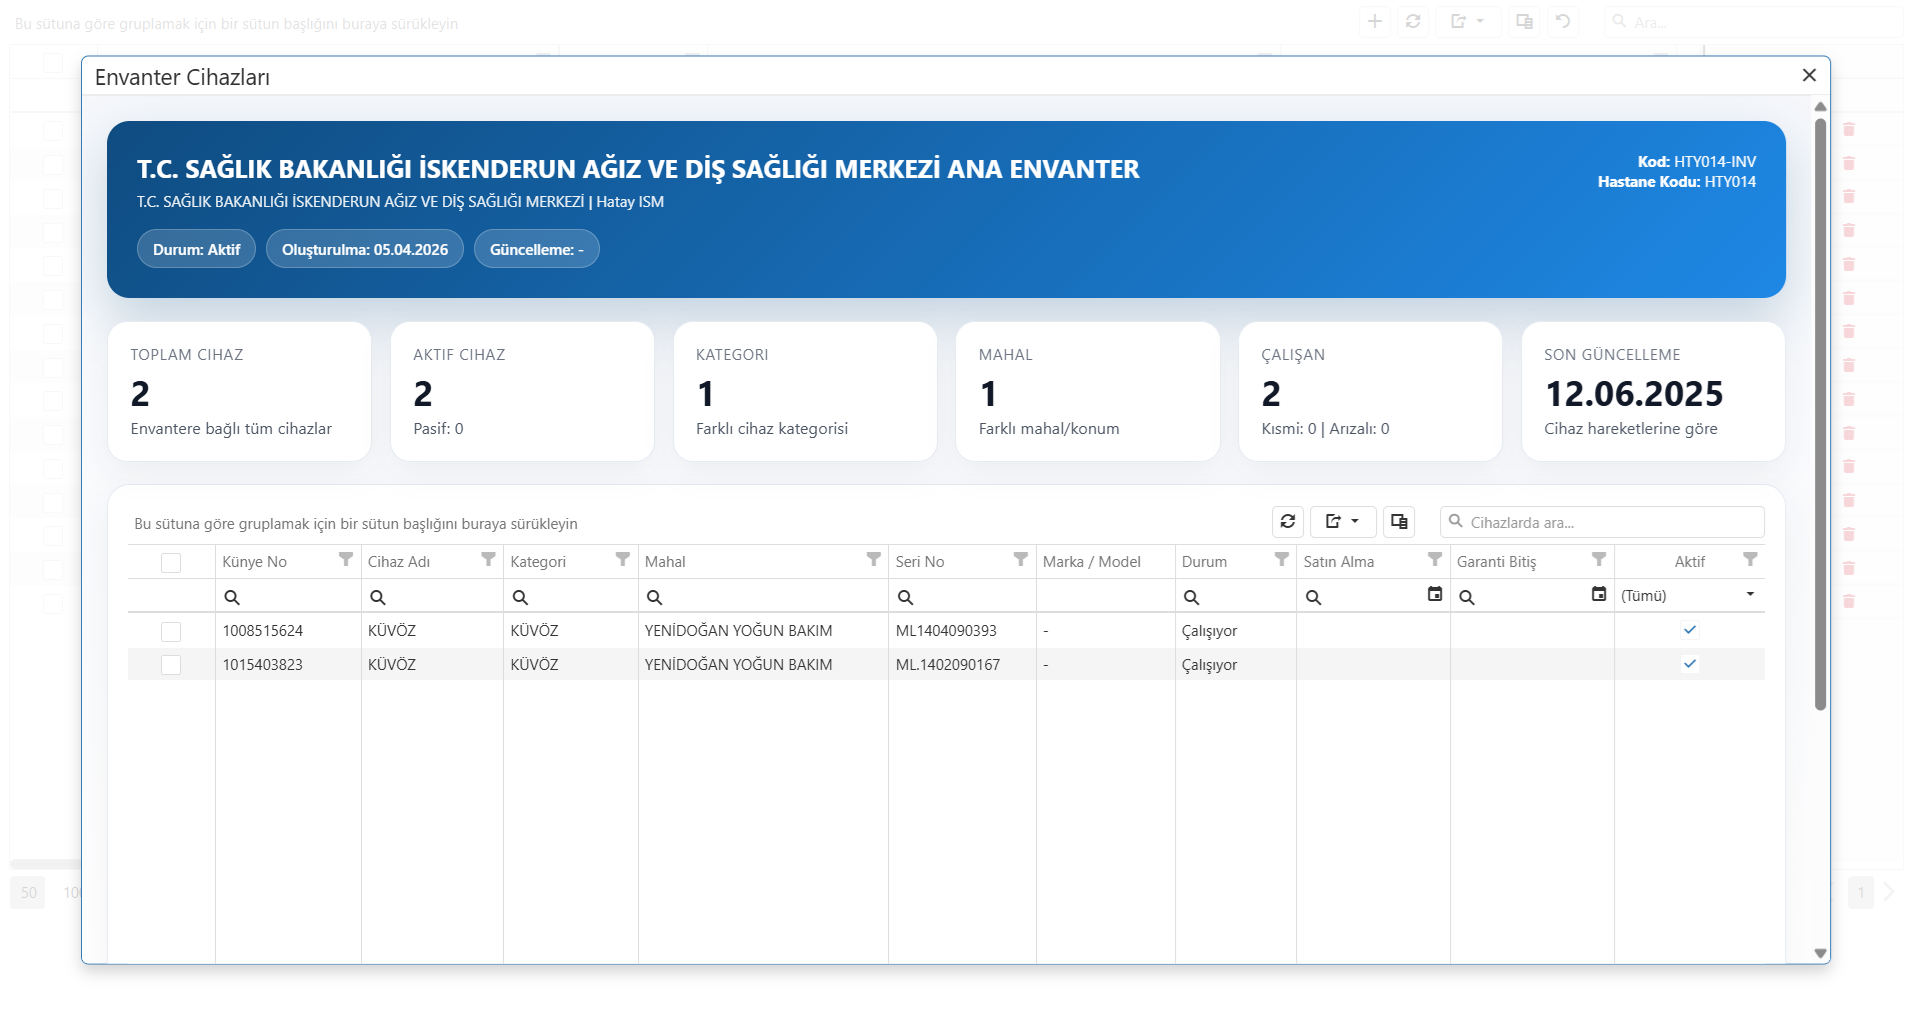The image size is (1914, 1020).
Task: Click the undo icon in the background toolbar
Action: click(1563, 21)
